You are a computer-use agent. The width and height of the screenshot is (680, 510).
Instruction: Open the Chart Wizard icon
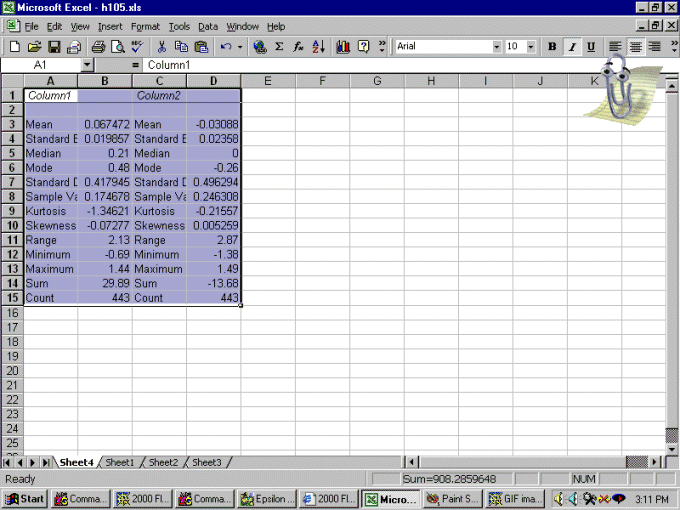[x=344, y=47]
